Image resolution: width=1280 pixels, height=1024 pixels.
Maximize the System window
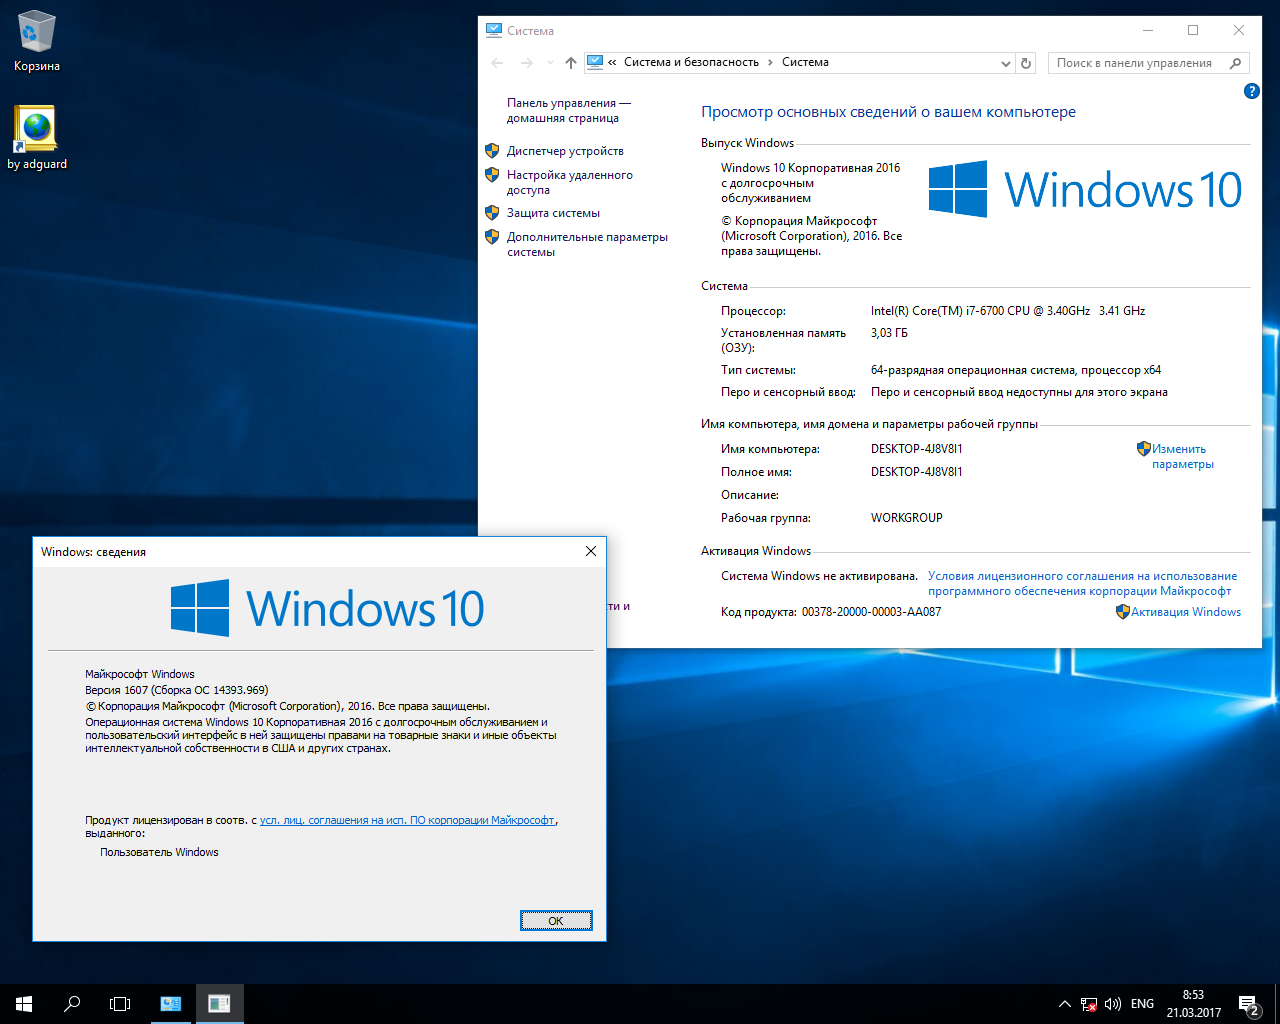coord(1193,30)
